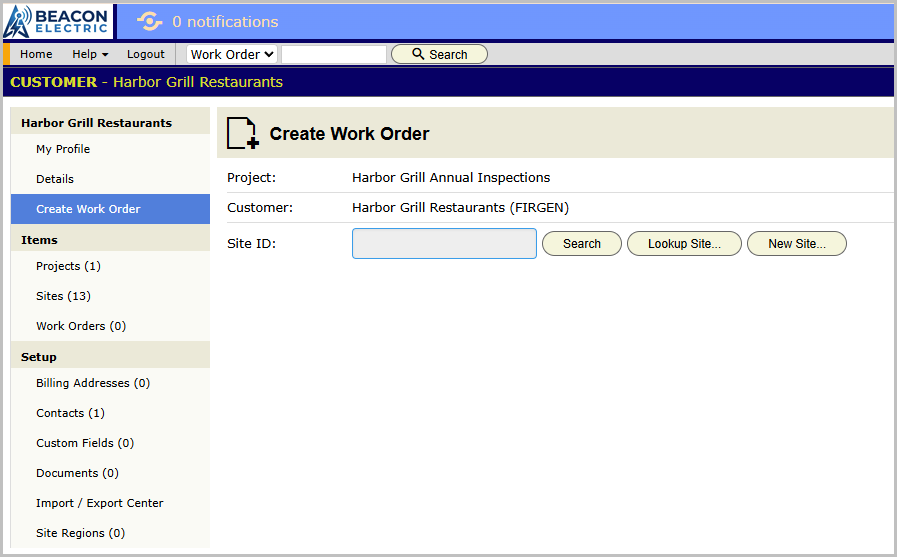Click the Harbor Grill Annual Inspections project value
Screen dimensions: 897x557
451,178
